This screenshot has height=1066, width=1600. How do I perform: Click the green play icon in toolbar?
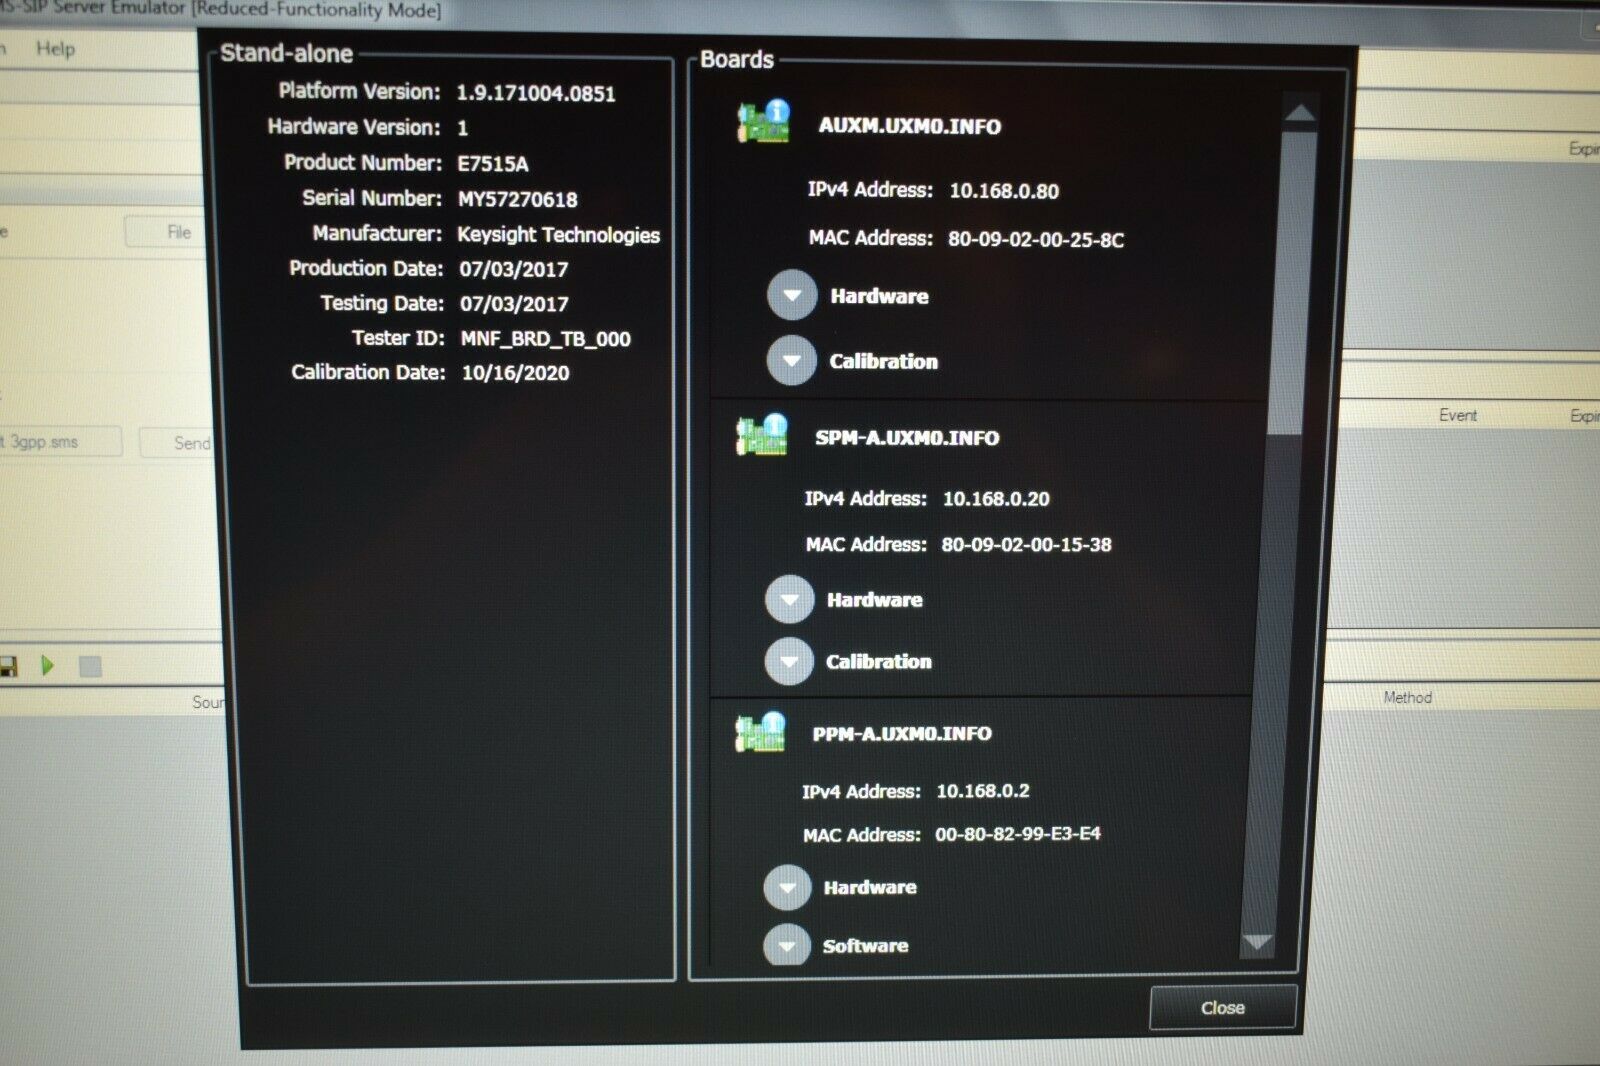point(47,665)
